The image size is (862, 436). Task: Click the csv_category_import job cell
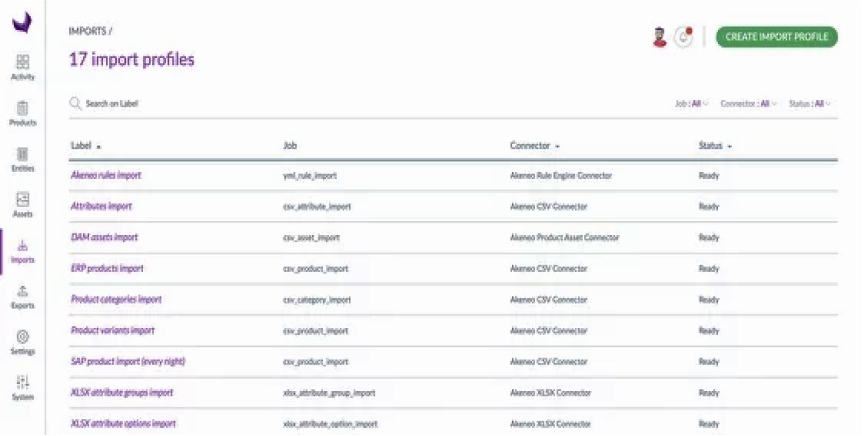[x=317, y=300]
